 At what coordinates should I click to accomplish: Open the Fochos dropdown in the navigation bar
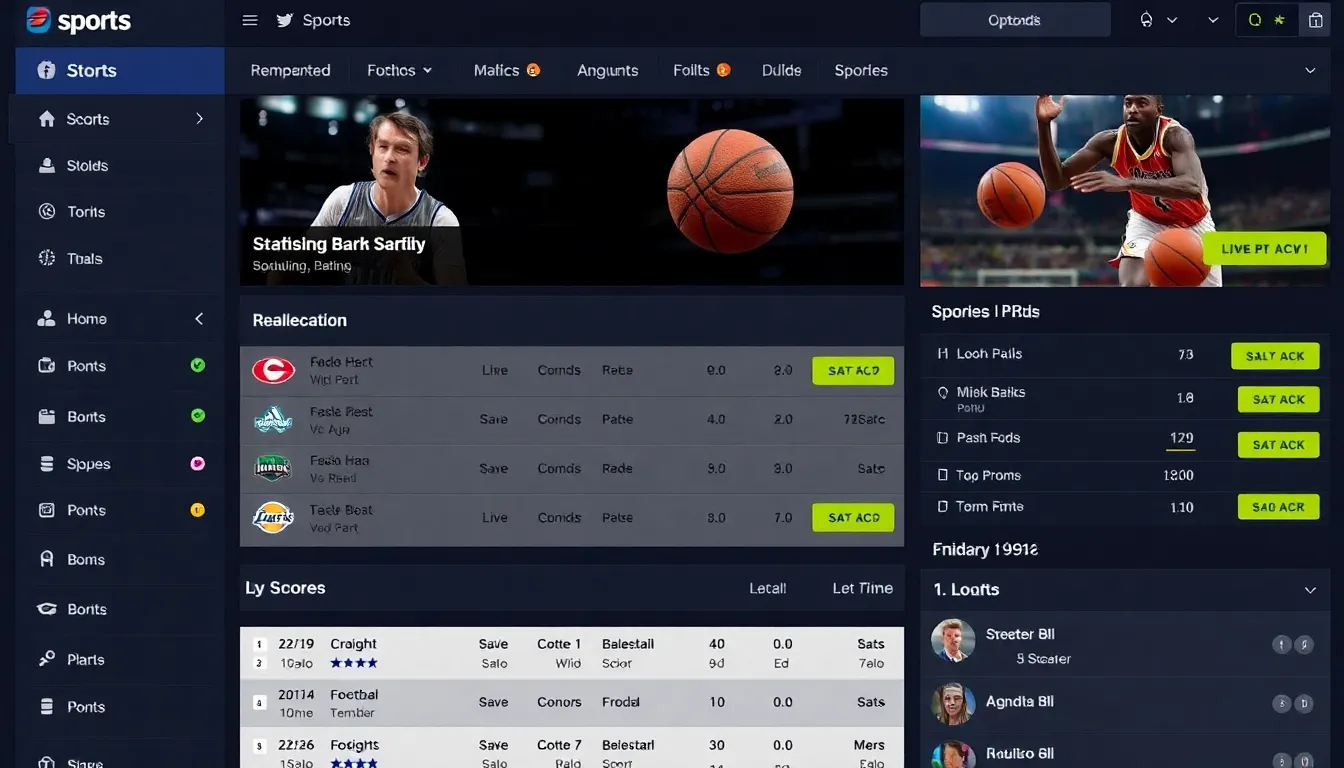pyautogui.click(x=399, y=70)
